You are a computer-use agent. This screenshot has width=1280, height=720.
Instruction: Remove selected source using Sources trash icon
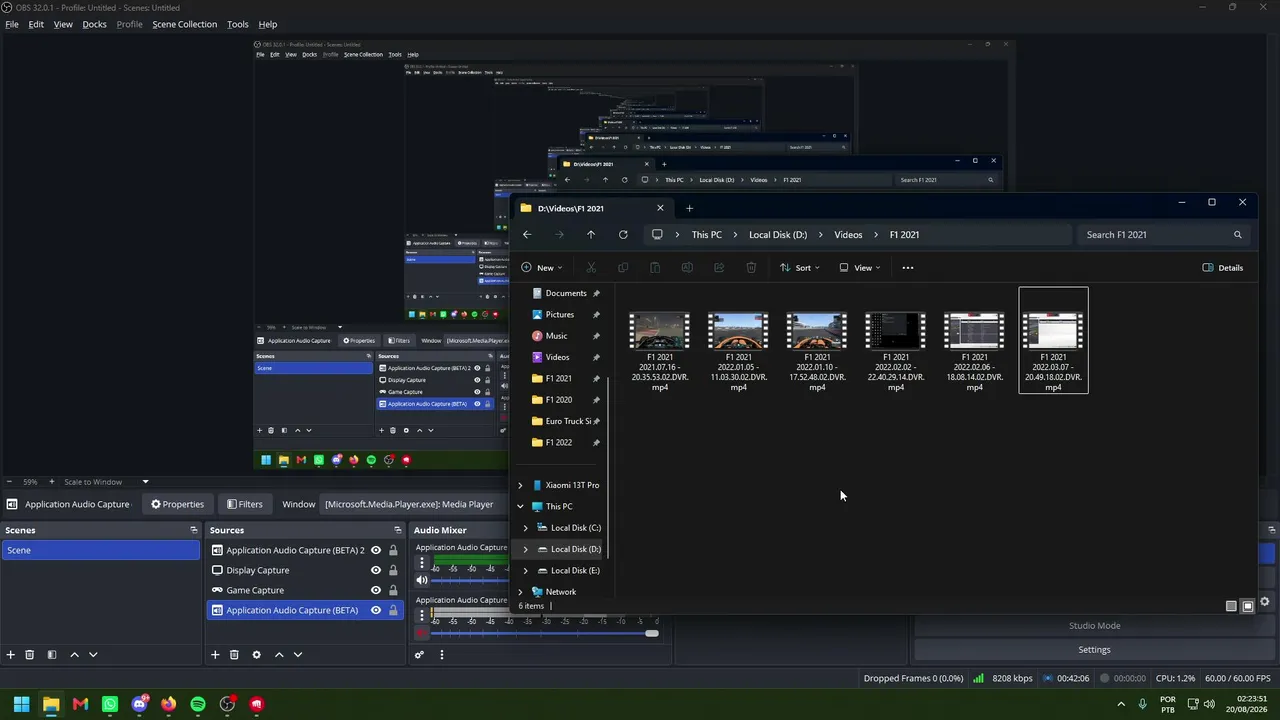click(x=234, y=655)
